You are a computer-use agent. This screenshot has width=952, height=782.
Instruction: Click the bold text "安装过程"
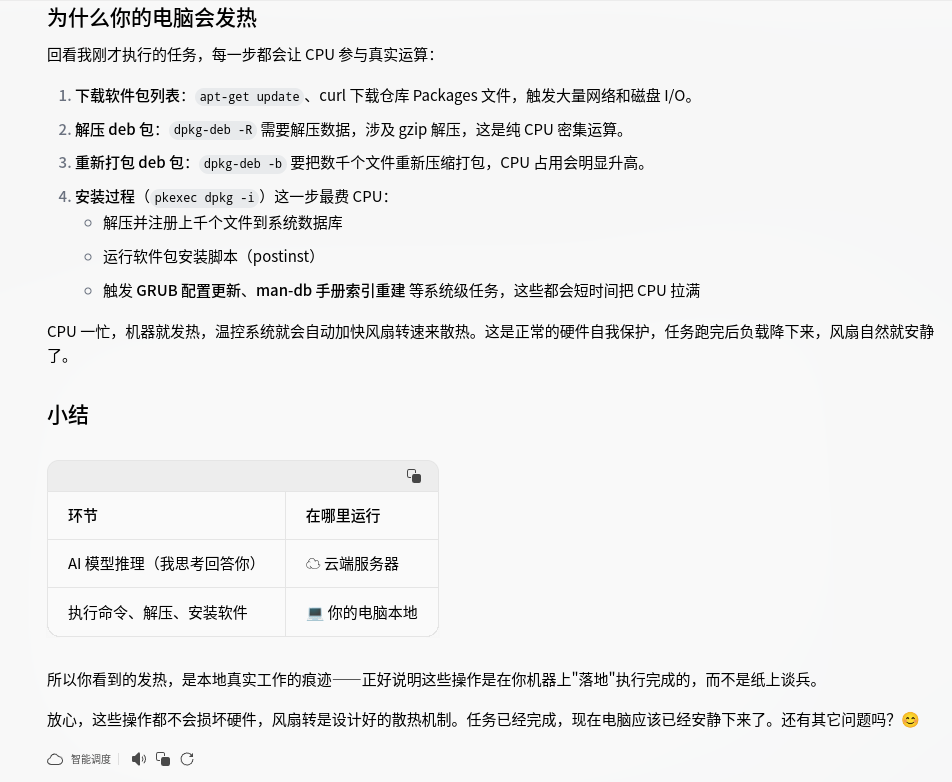(x=105, y=197)
